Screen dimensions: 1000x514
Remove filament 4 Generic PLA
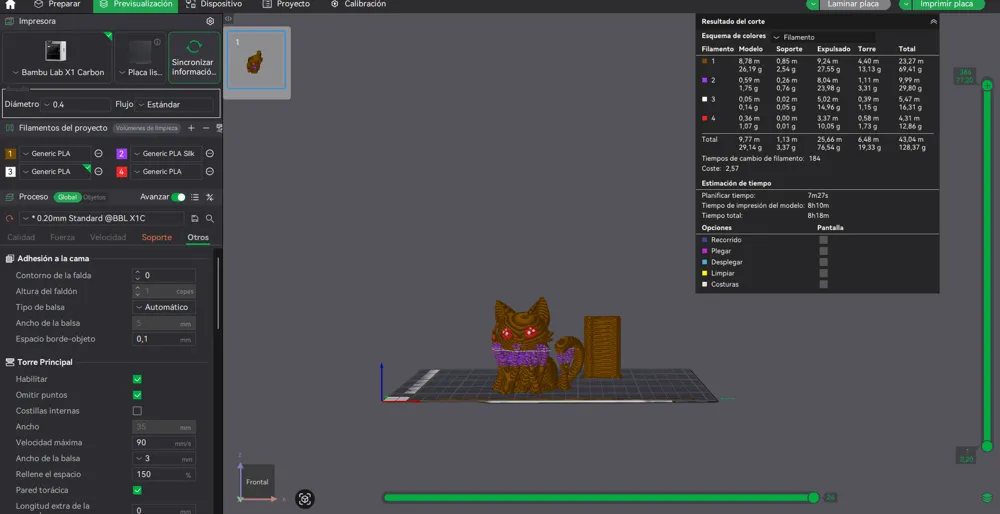tap(209, 172)
